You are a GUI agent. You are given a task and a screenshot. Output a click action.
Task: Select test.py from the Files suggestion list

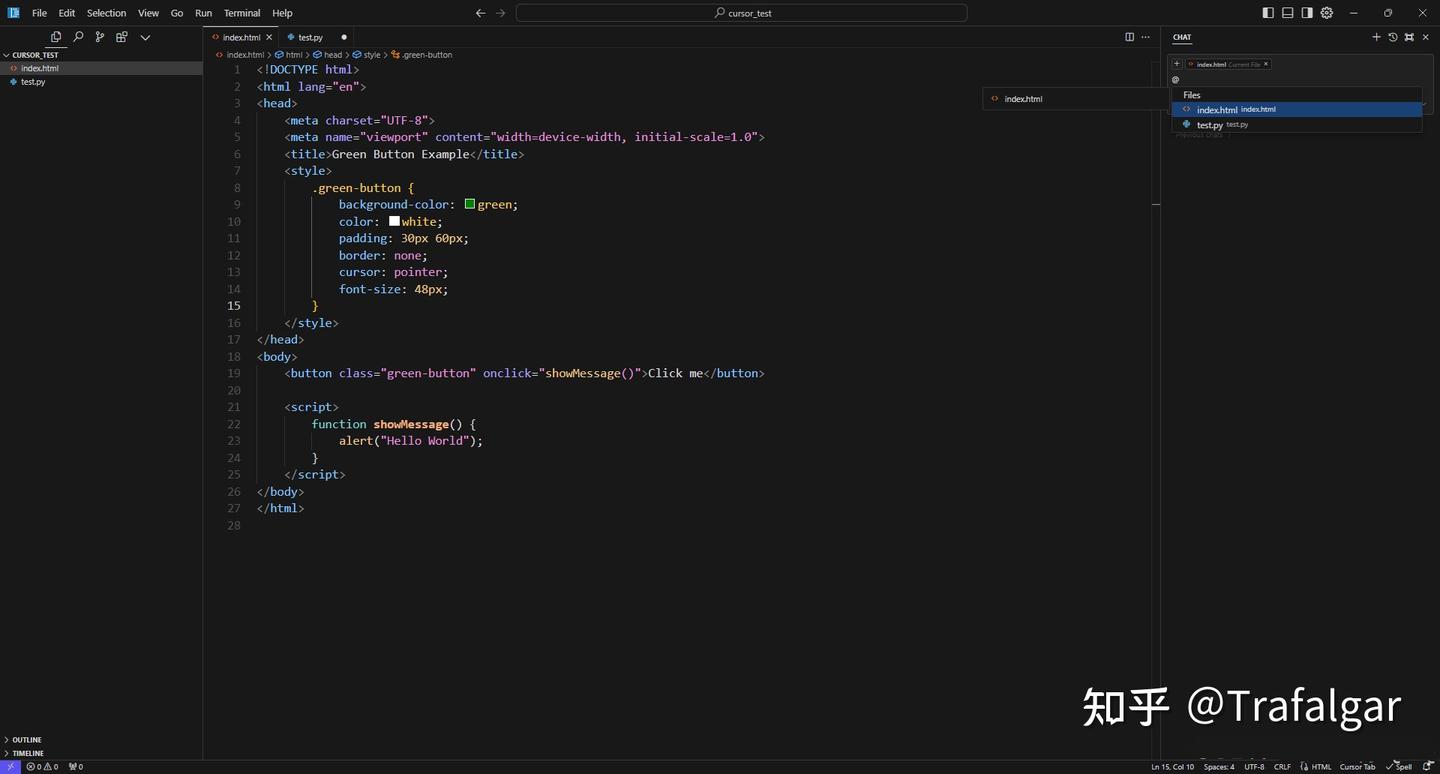click(x=1210, y=125)
